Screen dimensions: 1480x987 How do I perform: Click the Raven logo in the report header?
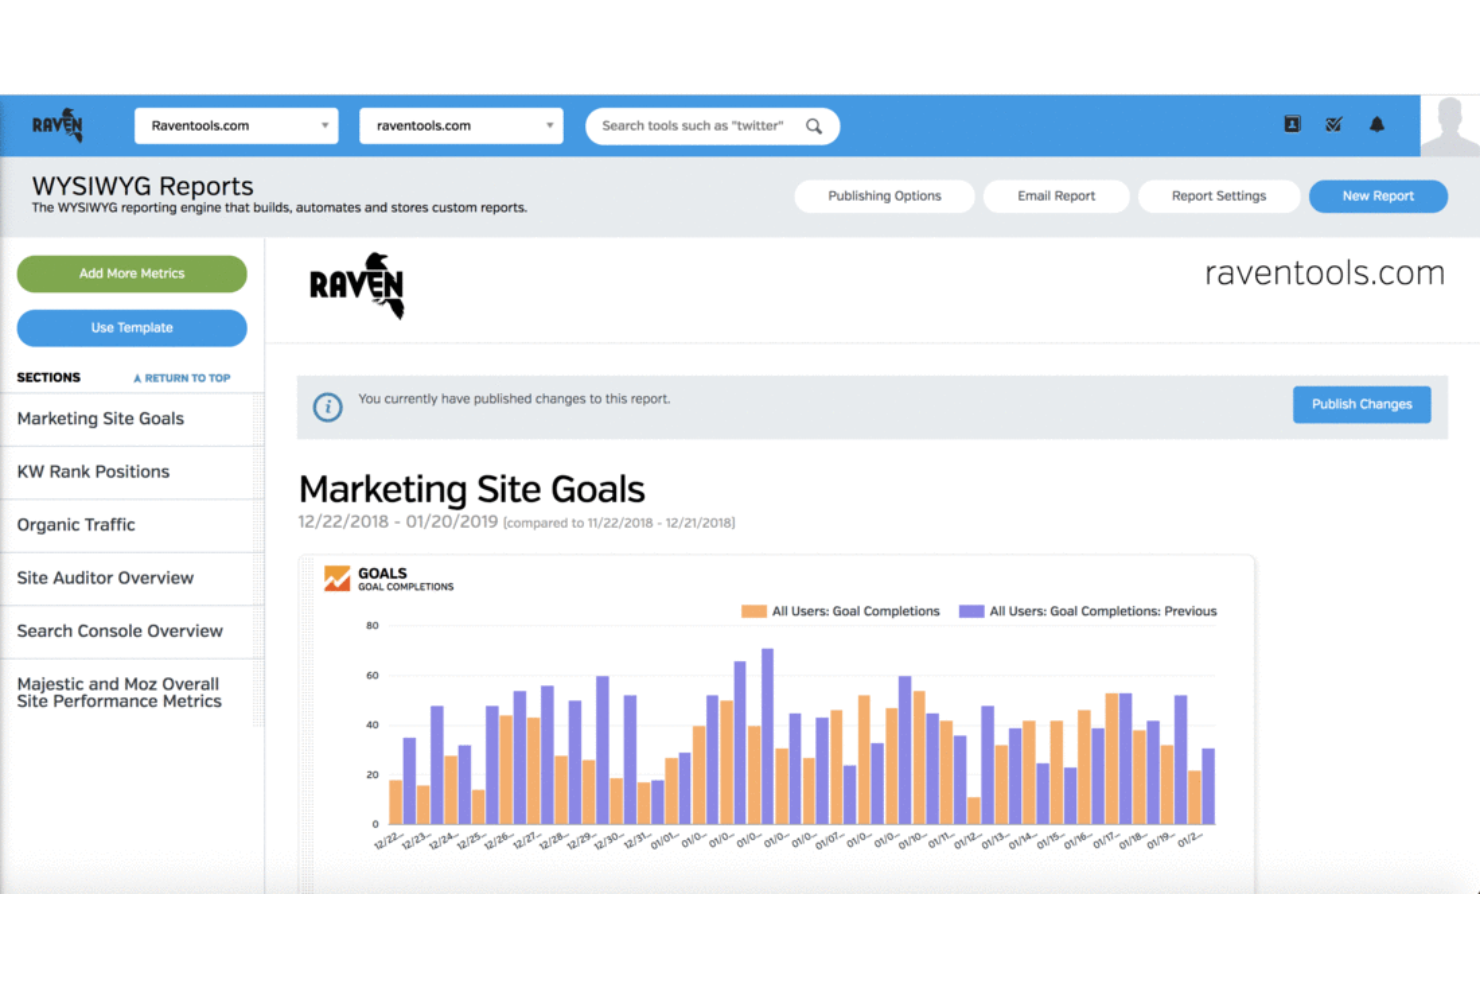click(356, 286)
